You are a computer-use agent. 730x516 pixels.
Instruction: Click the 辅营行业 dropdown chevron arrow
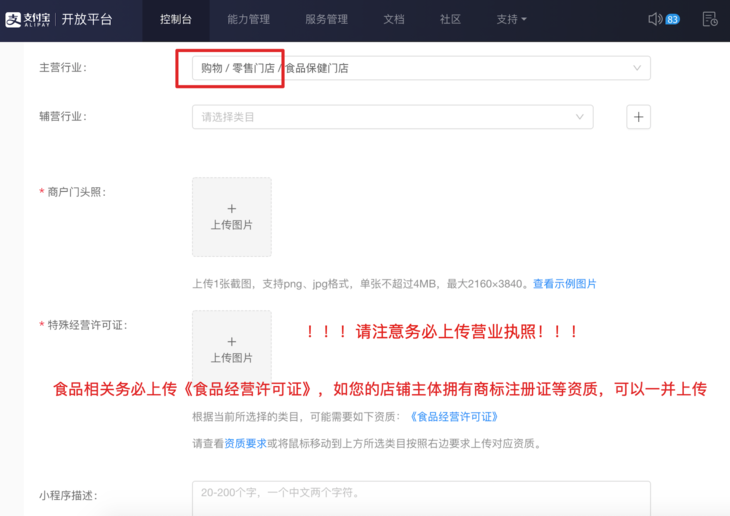(x=580, y=117)
